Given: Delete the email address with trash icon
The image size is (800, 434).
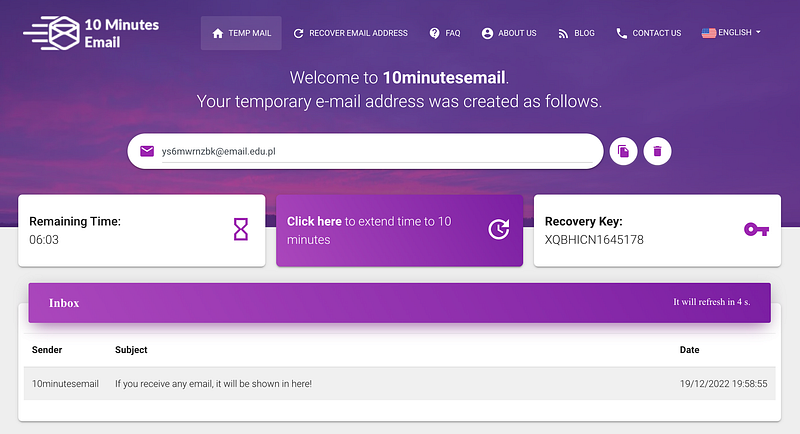Looking at the screenshot, I should [x=657, y=151].
